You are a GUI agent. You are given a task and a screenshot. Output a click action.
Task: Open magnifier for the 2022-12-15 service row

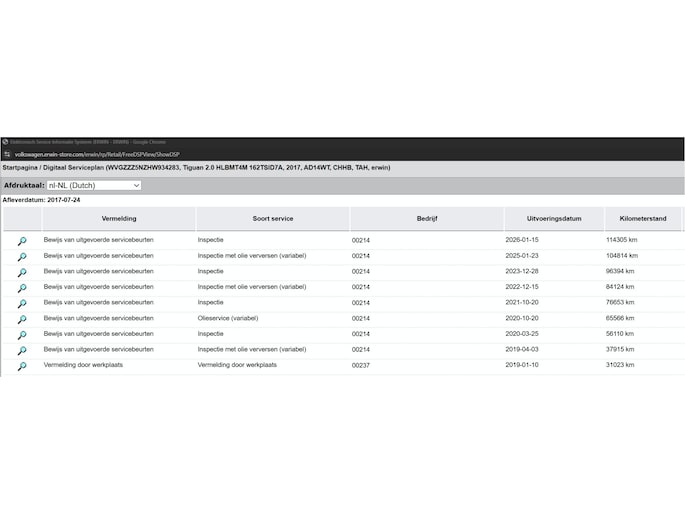pos(21,288)
